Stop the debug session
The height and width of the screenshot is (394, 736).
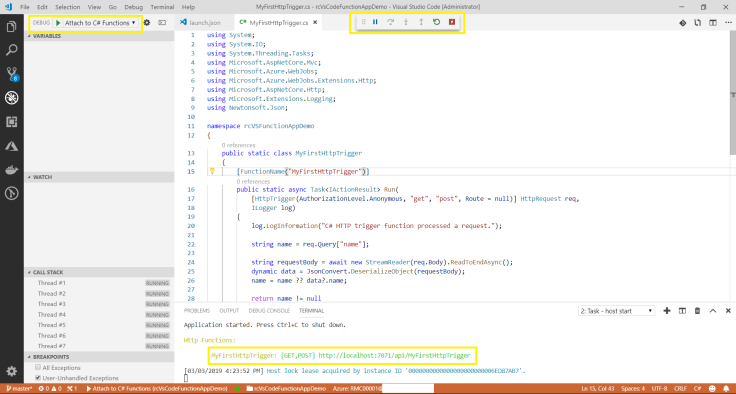(x=452, y=22)
